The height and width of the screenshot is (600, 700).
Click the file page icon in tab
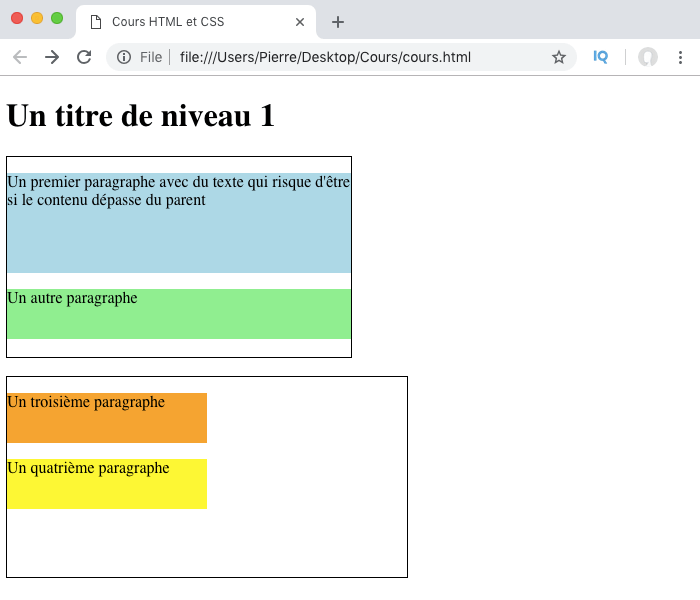point(96,22)
